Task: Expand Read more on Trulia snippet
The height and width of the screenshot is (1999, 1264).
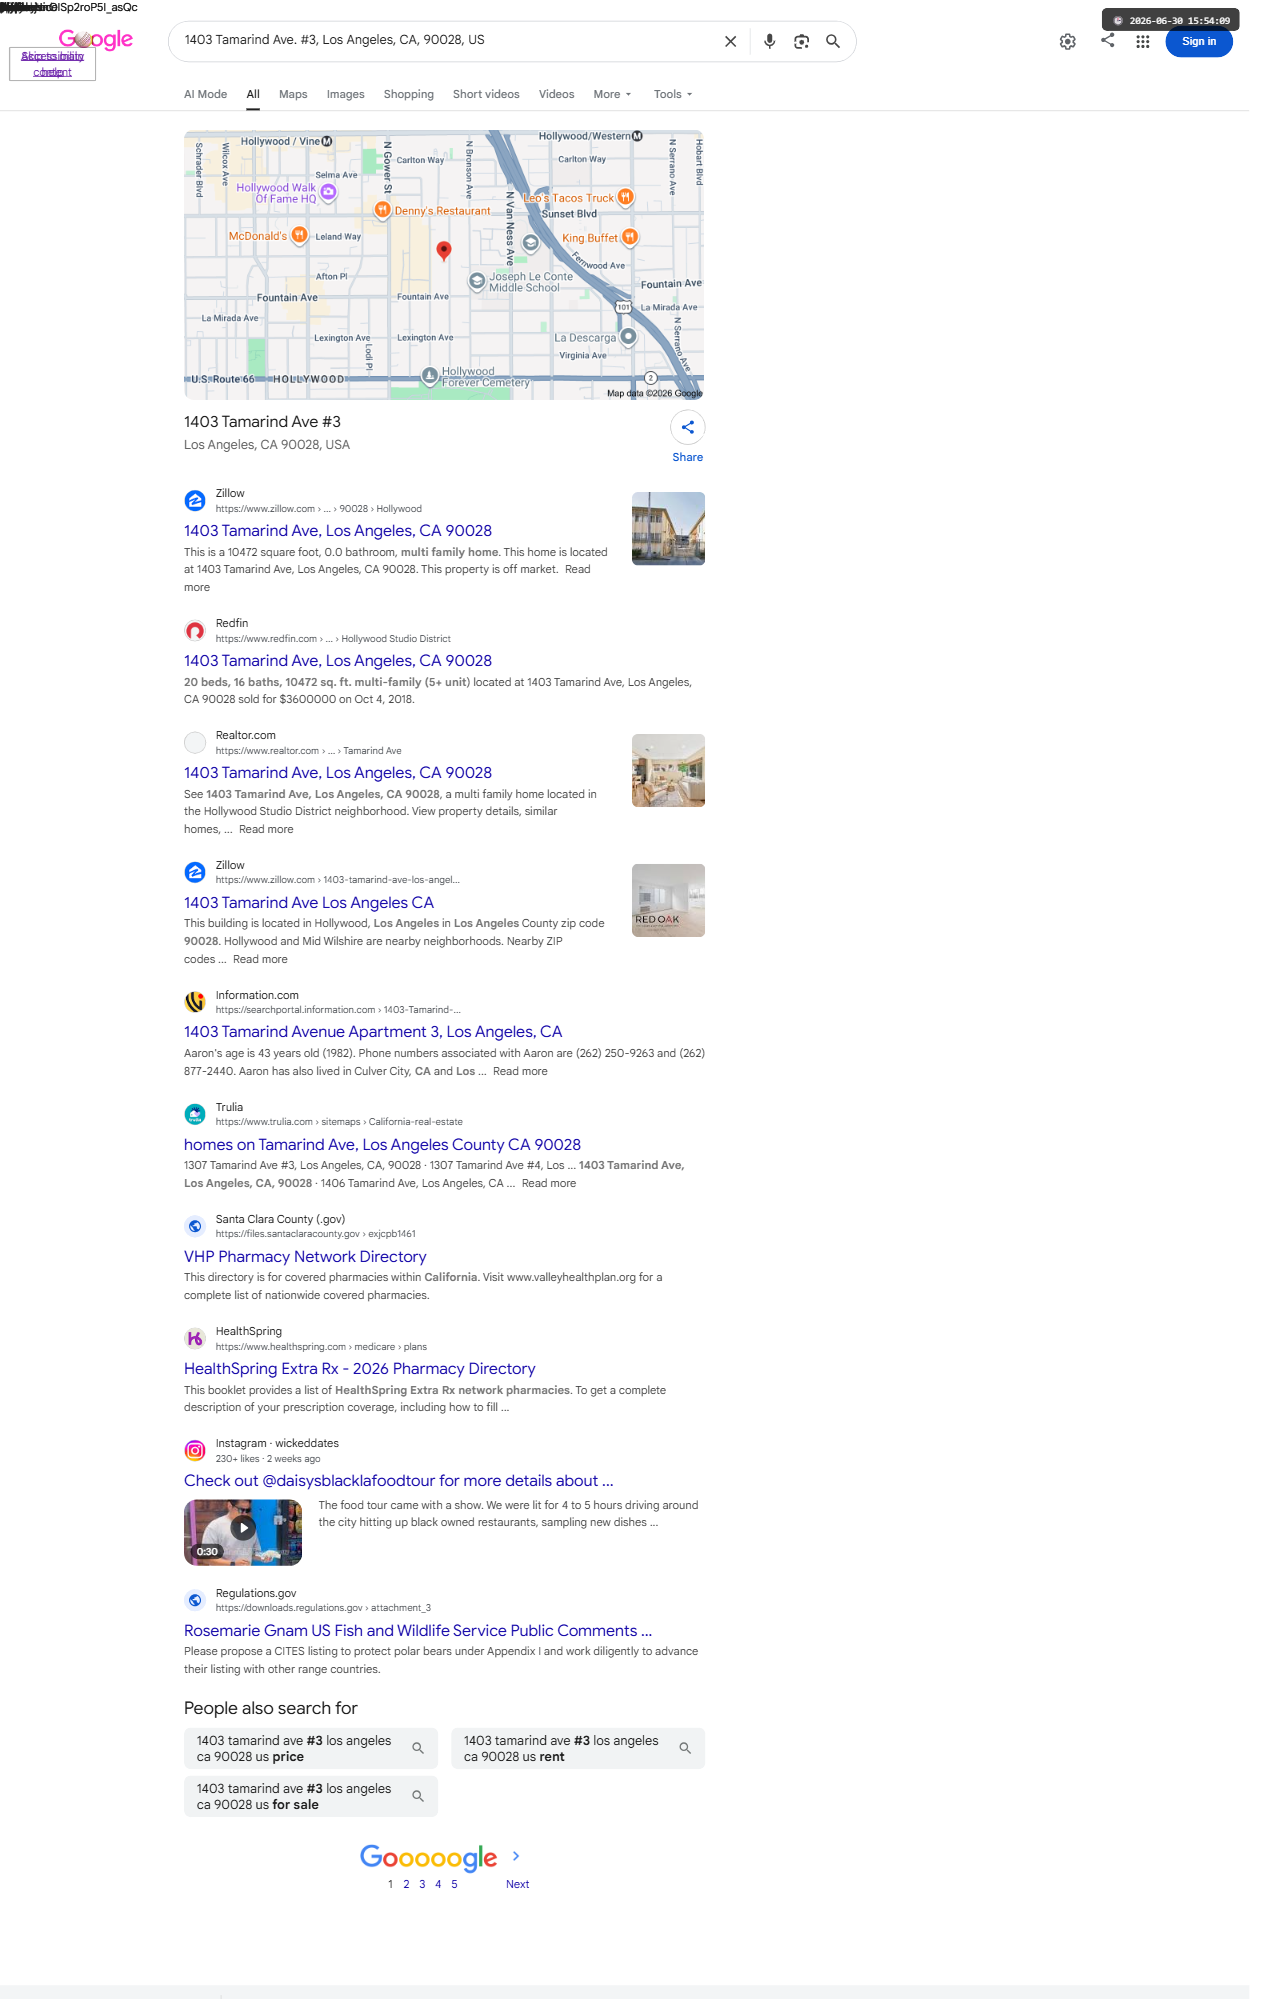Action: coord(549,1183)
